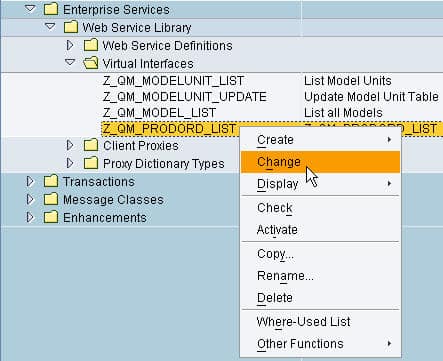Screen dimensions: 443x361
Task: Click the 'Update Model Unit Table' description
Action: pos(371,97)
